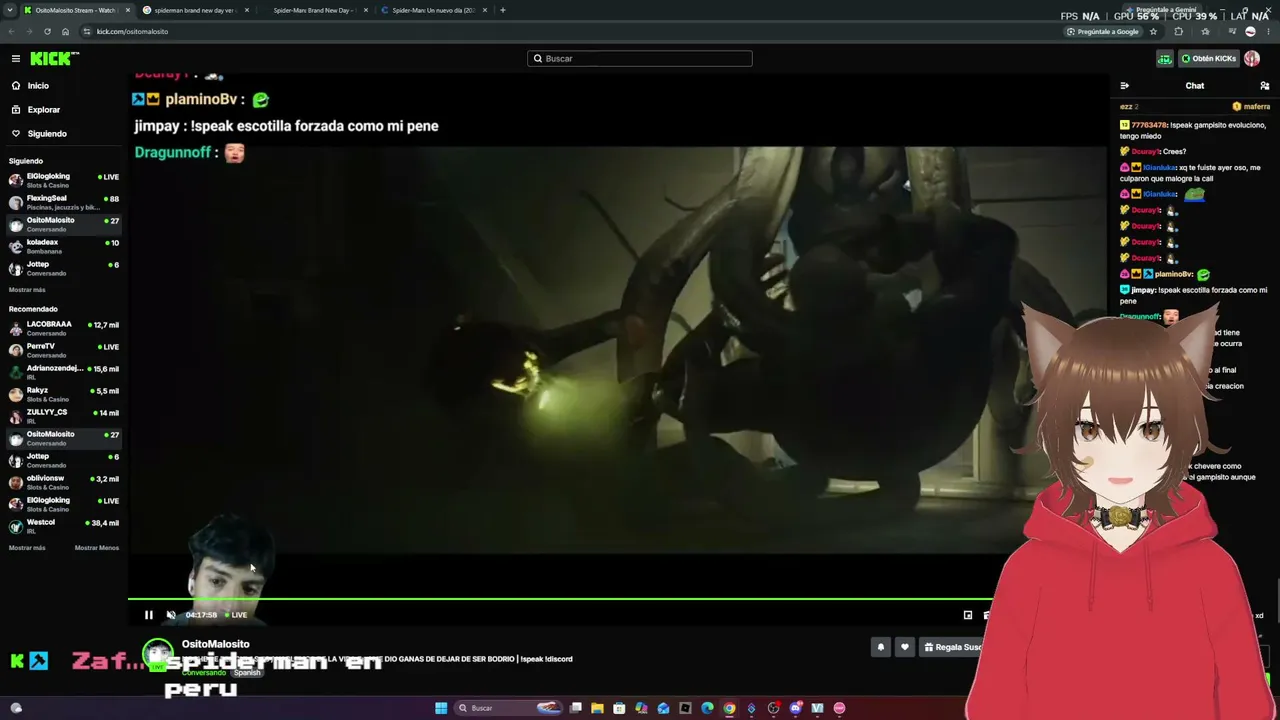This screenshot has width=1280, height=720.
Task: Enable notifications with the bell button
Action: [881, 647]
